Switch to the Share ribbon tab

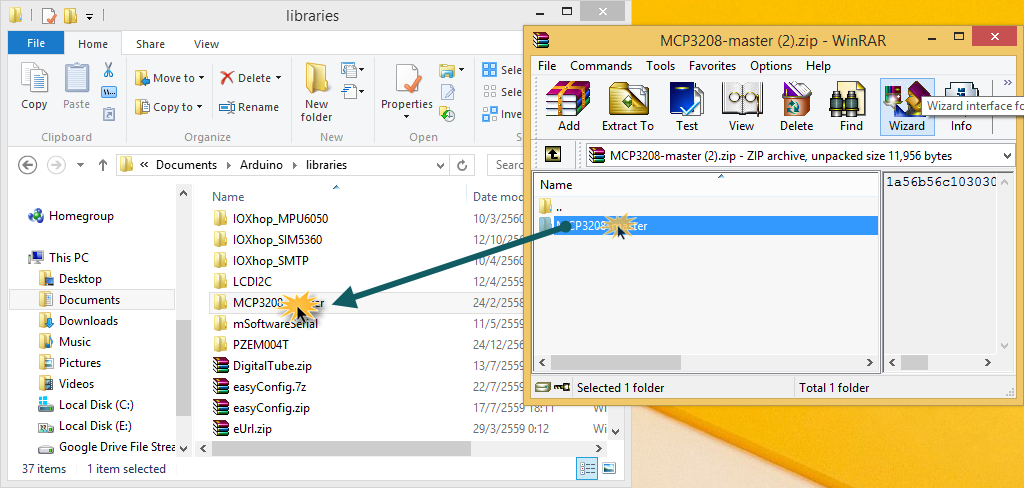click(150, 44)
